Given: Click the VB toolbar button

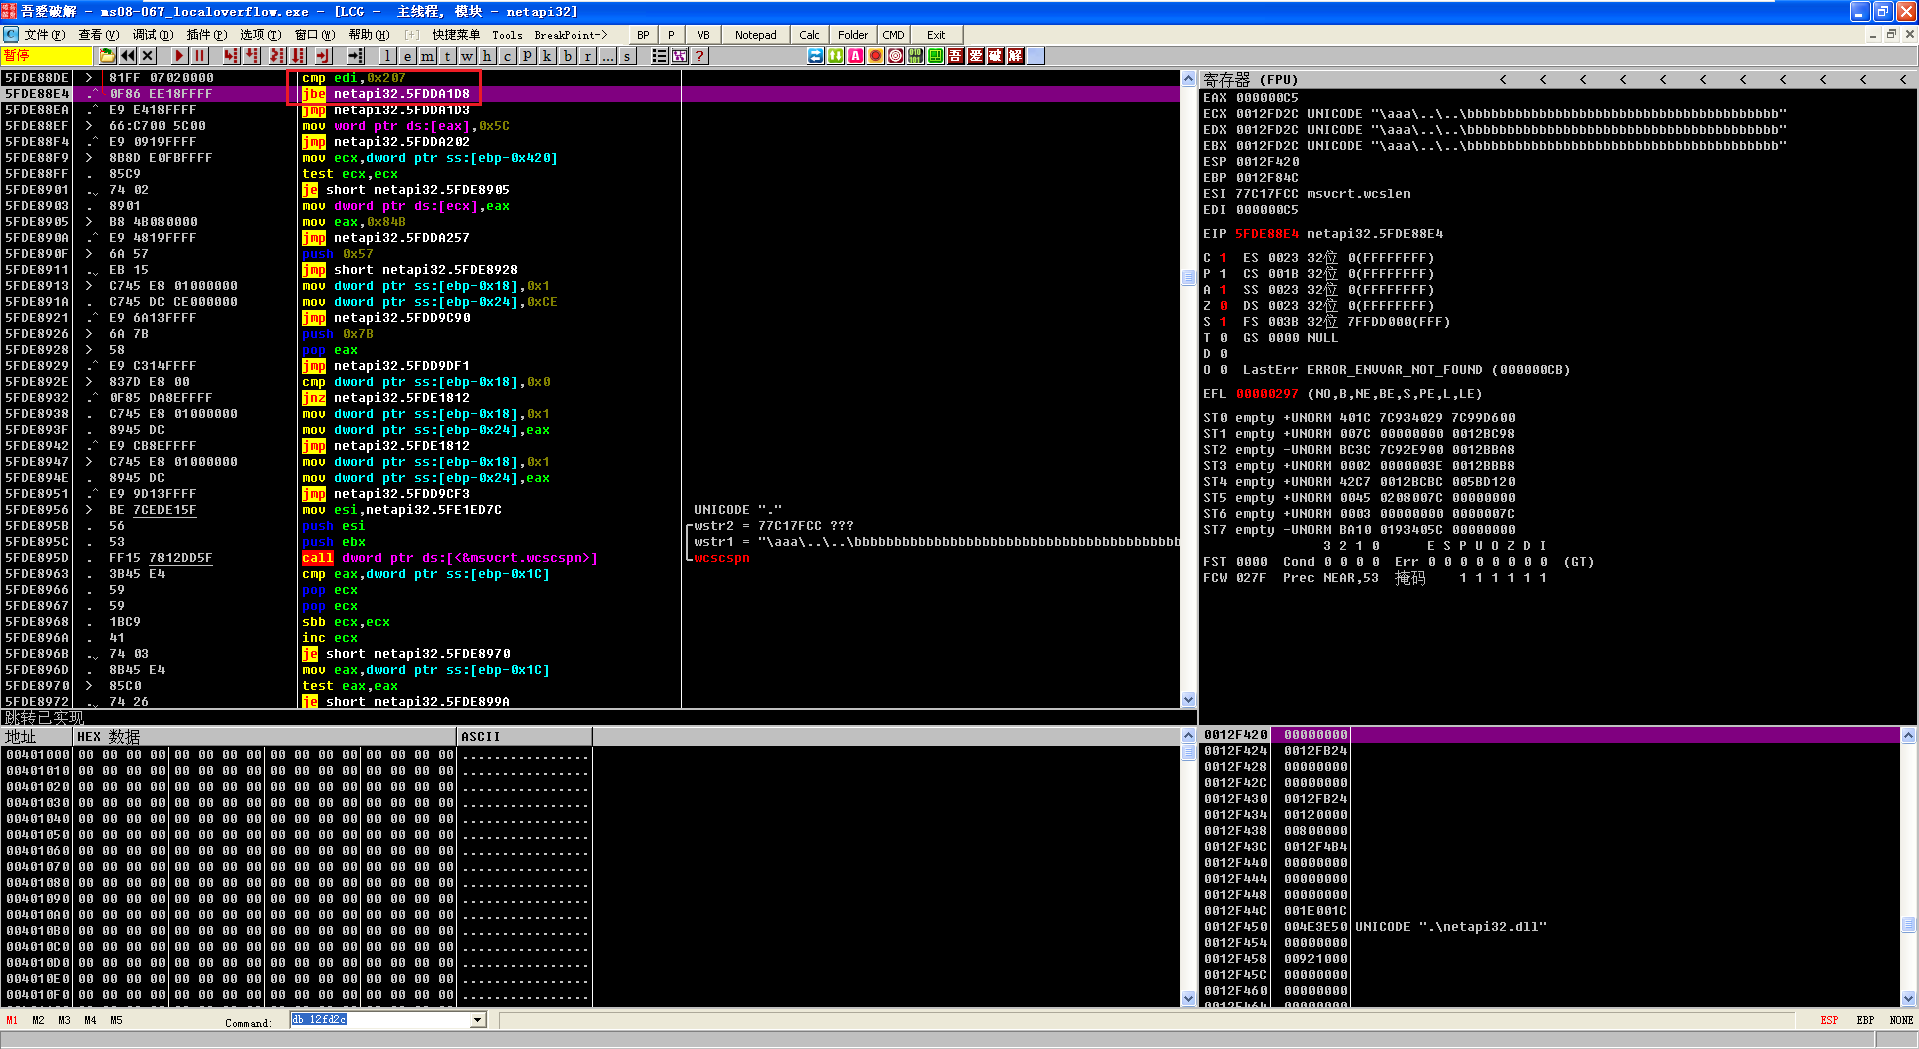Looking at the screenshot, I should [x=703, y=35].
